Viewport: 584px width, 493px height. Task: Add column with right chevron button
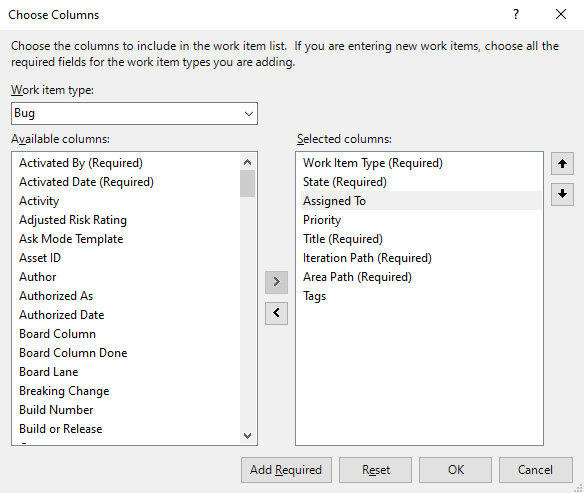click(276, 282)
